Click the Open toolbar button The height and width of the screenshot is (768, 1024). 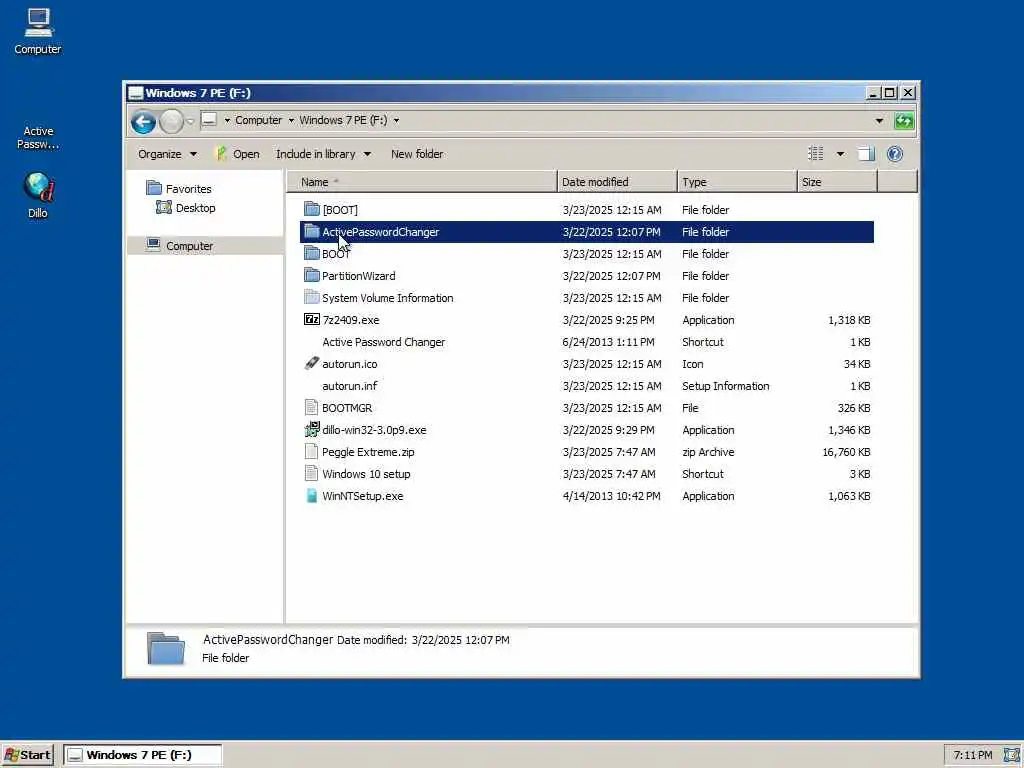pyautogui.click(x=237, y=154)
